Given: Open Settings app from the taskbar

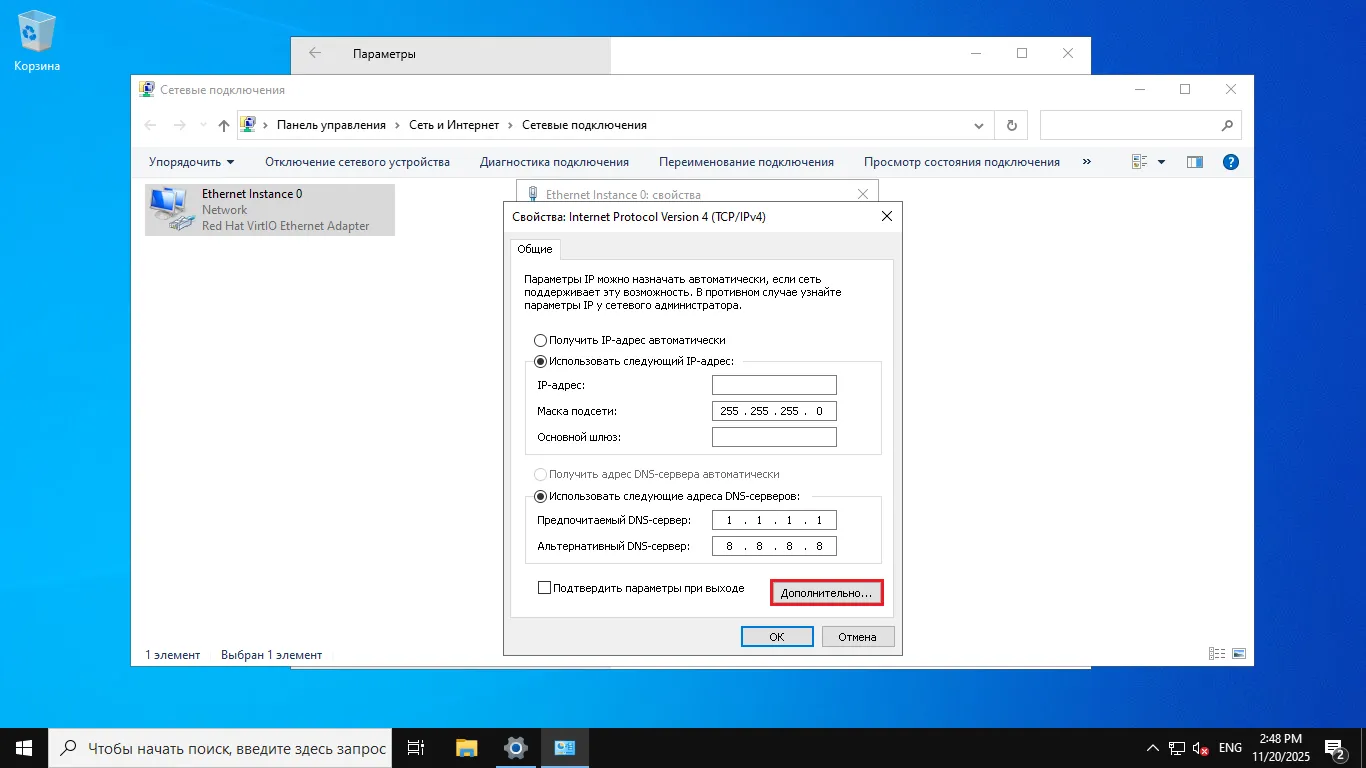Looking at the screenshot, I should pyautogui.click(x=515, y=747).
